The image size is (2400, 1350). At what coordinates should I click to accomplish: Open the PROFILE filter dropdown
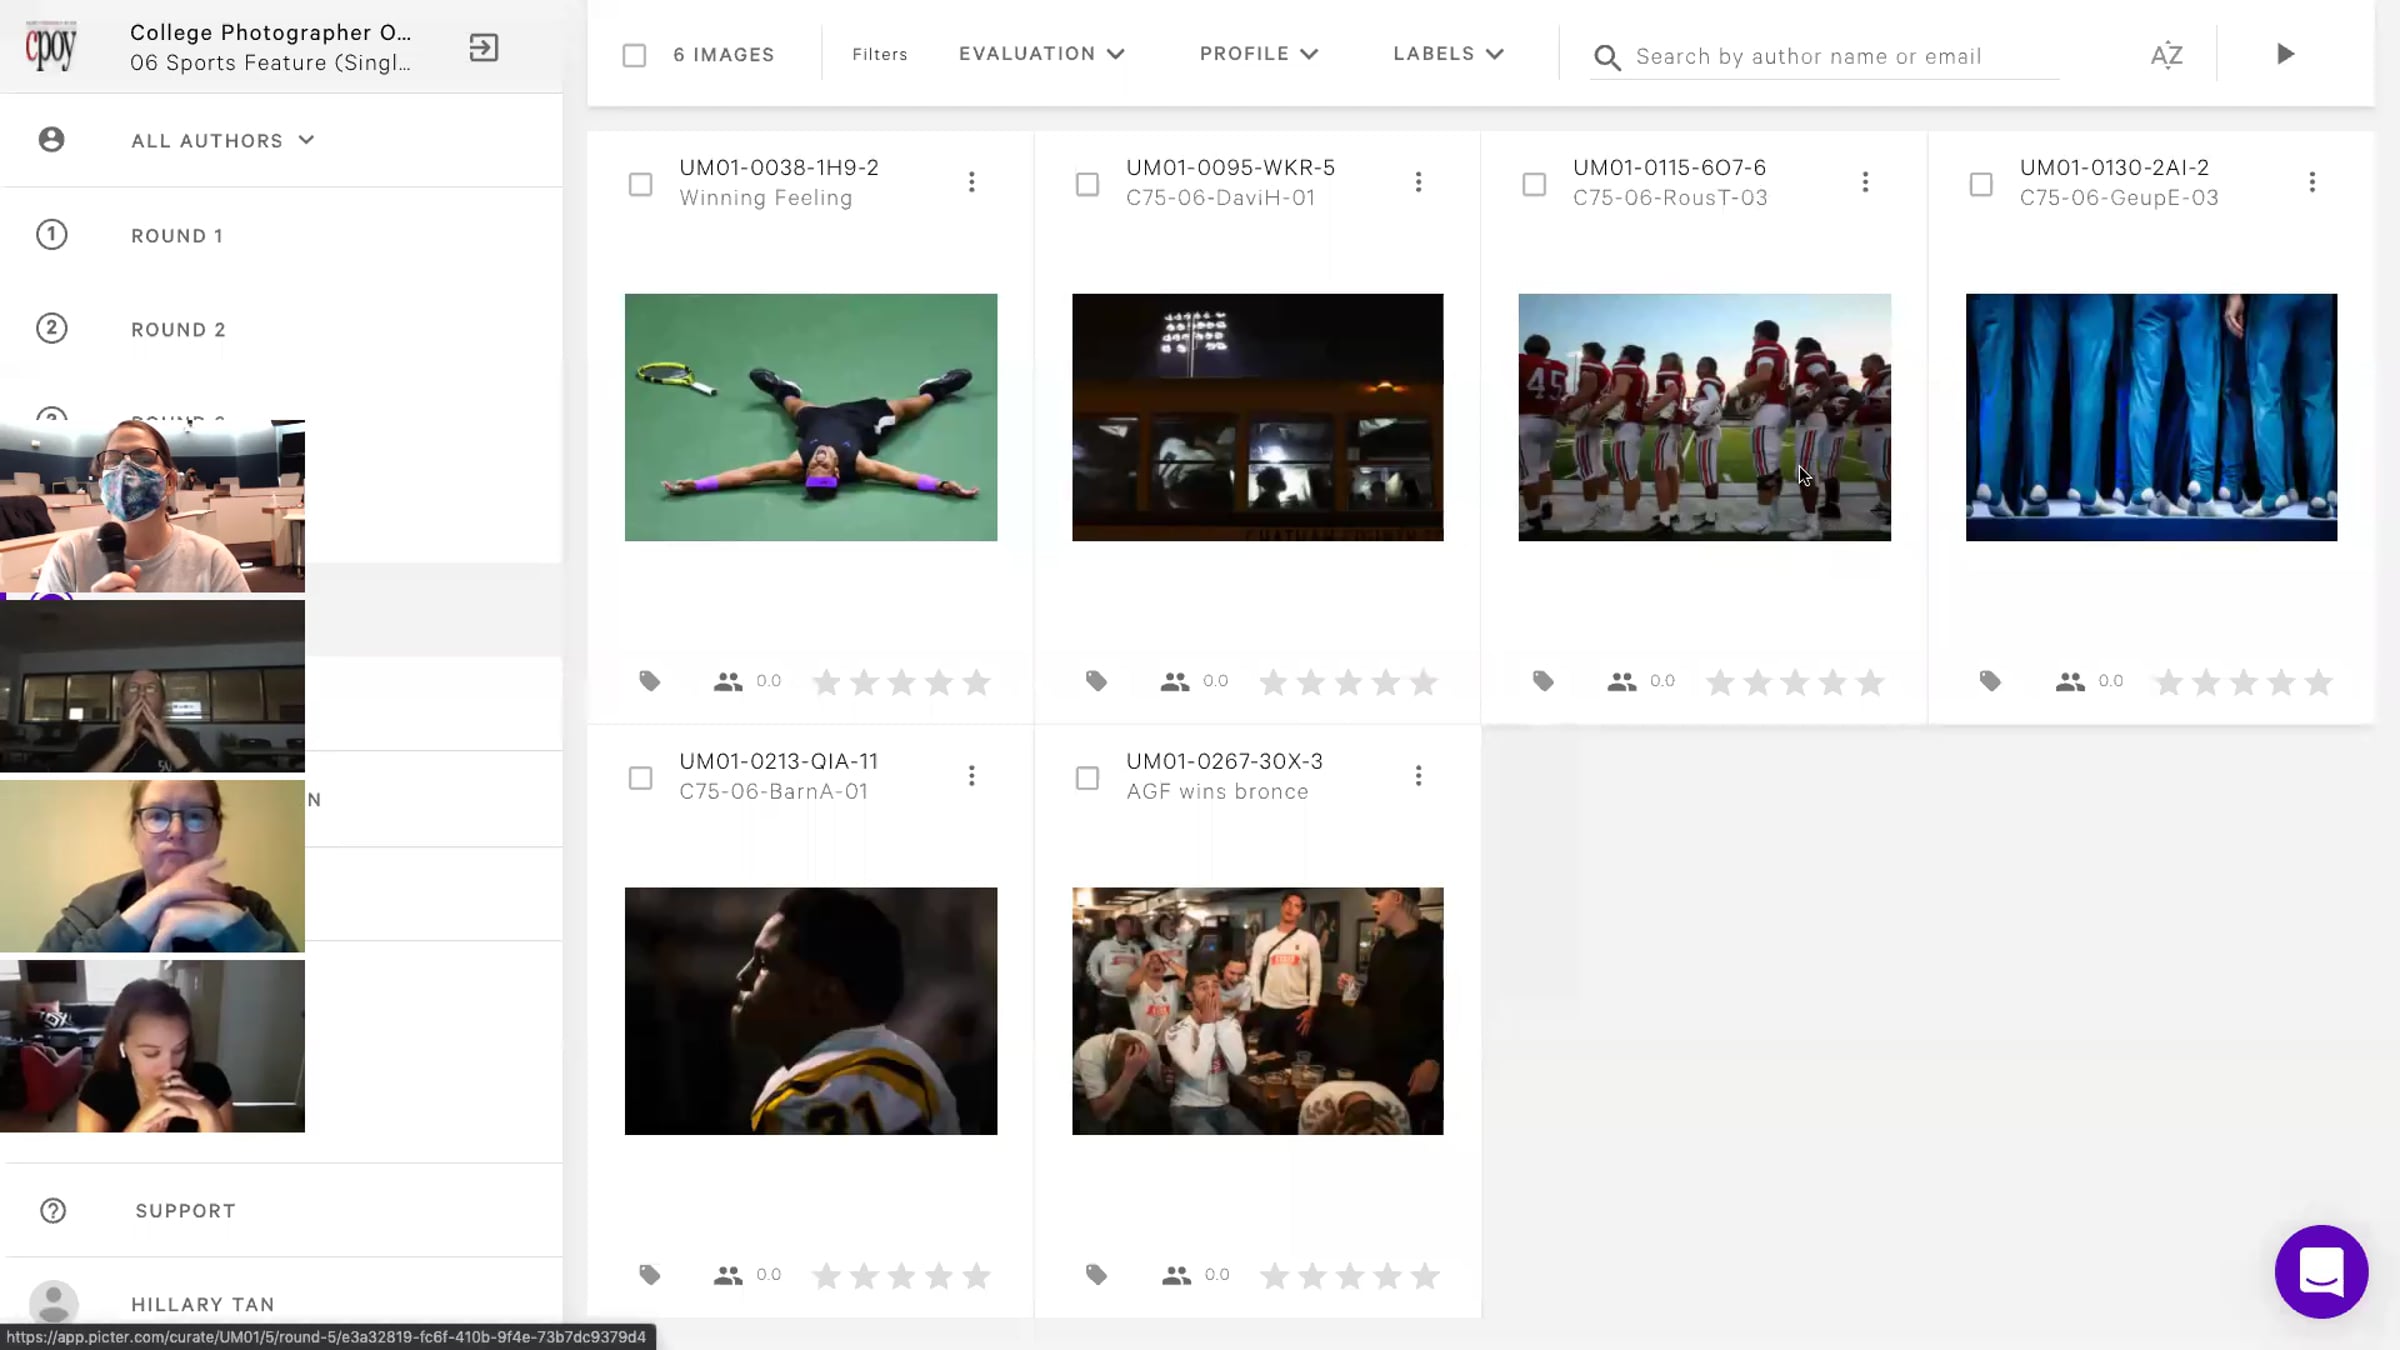click(x=1258, y=54)
